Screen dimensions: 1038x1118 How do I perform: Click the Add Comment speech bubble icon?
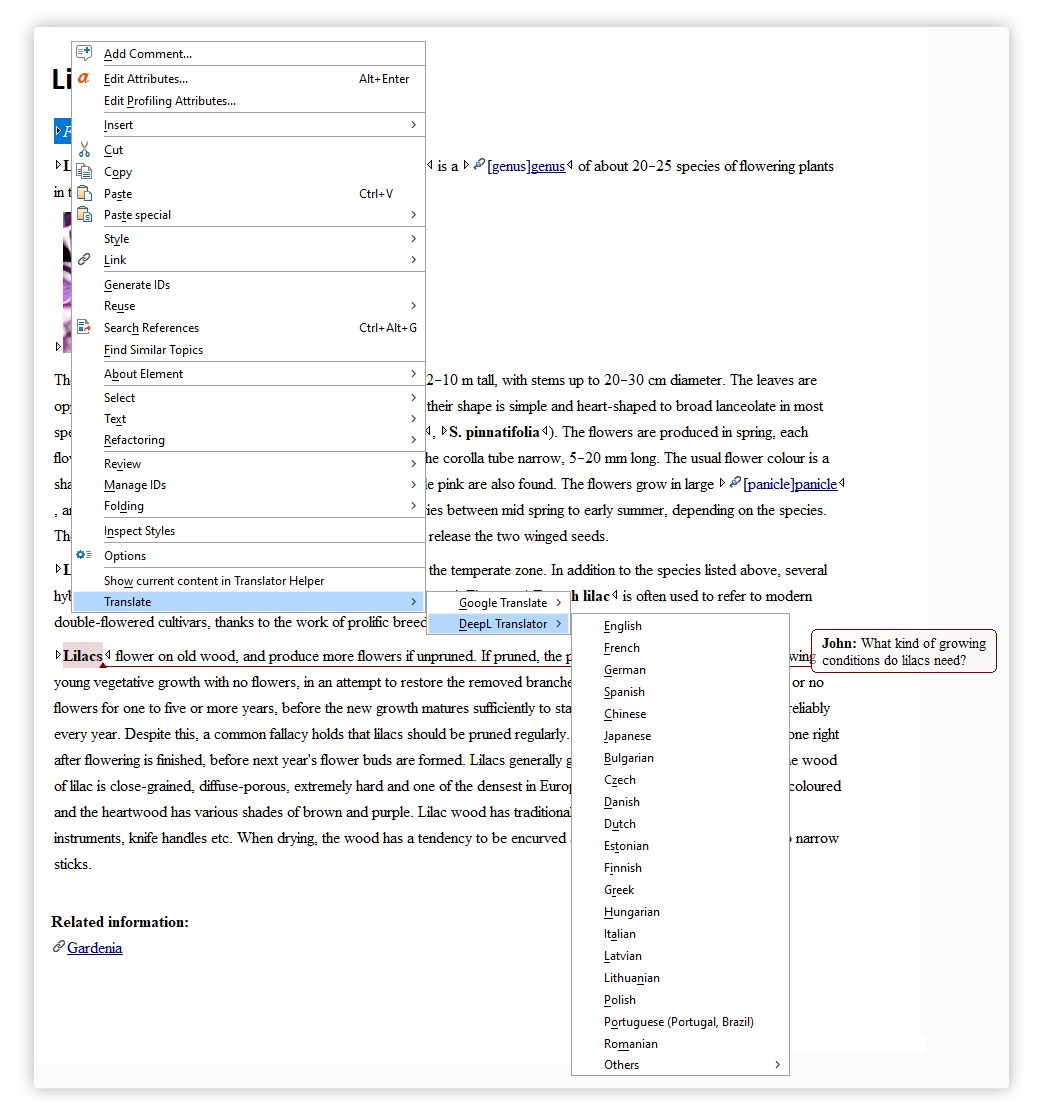84,53
